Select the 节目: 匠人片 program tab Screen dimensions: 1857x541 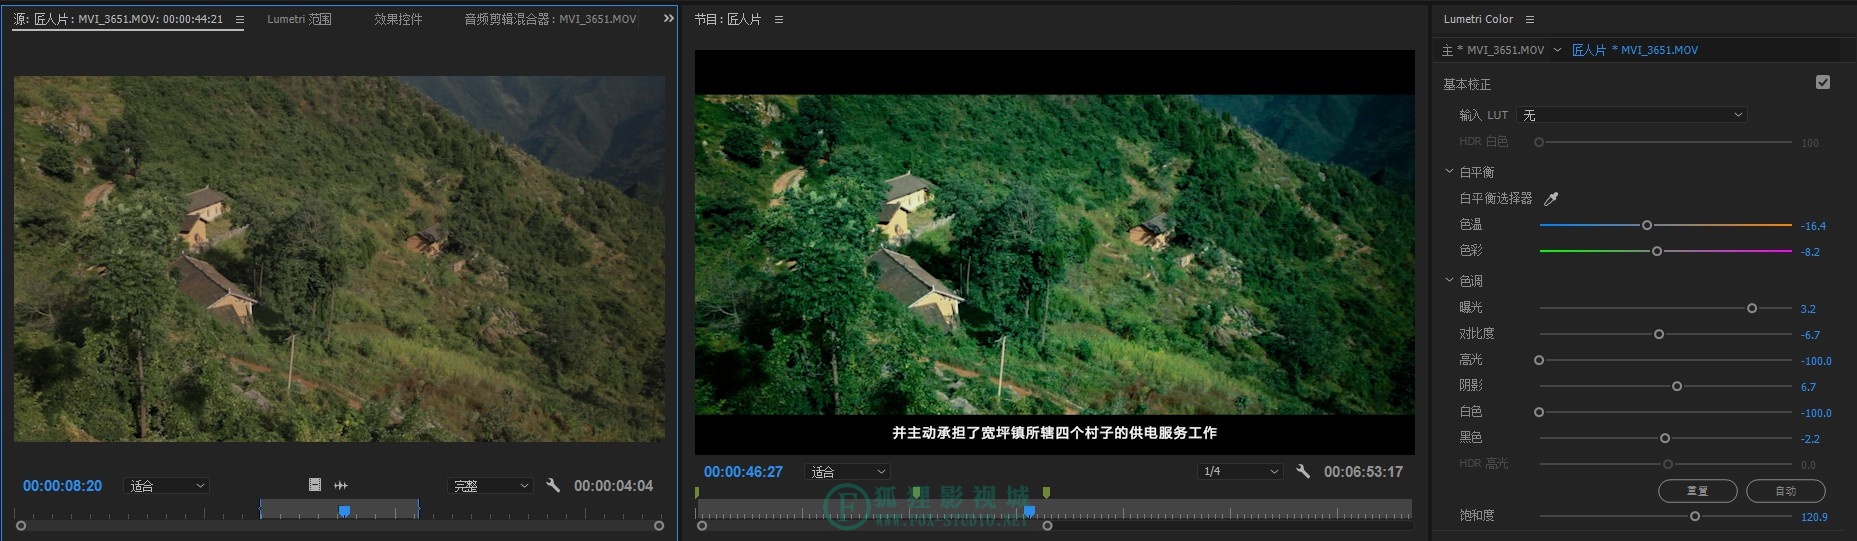point(727,19)
